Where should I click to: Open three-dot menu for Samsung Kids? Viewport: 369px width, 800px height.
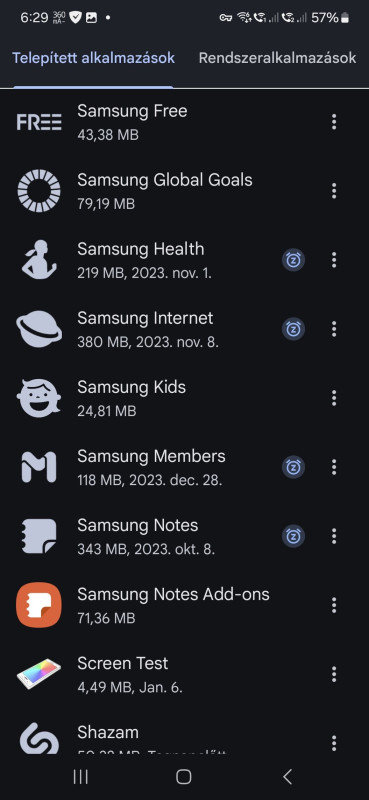334,398
